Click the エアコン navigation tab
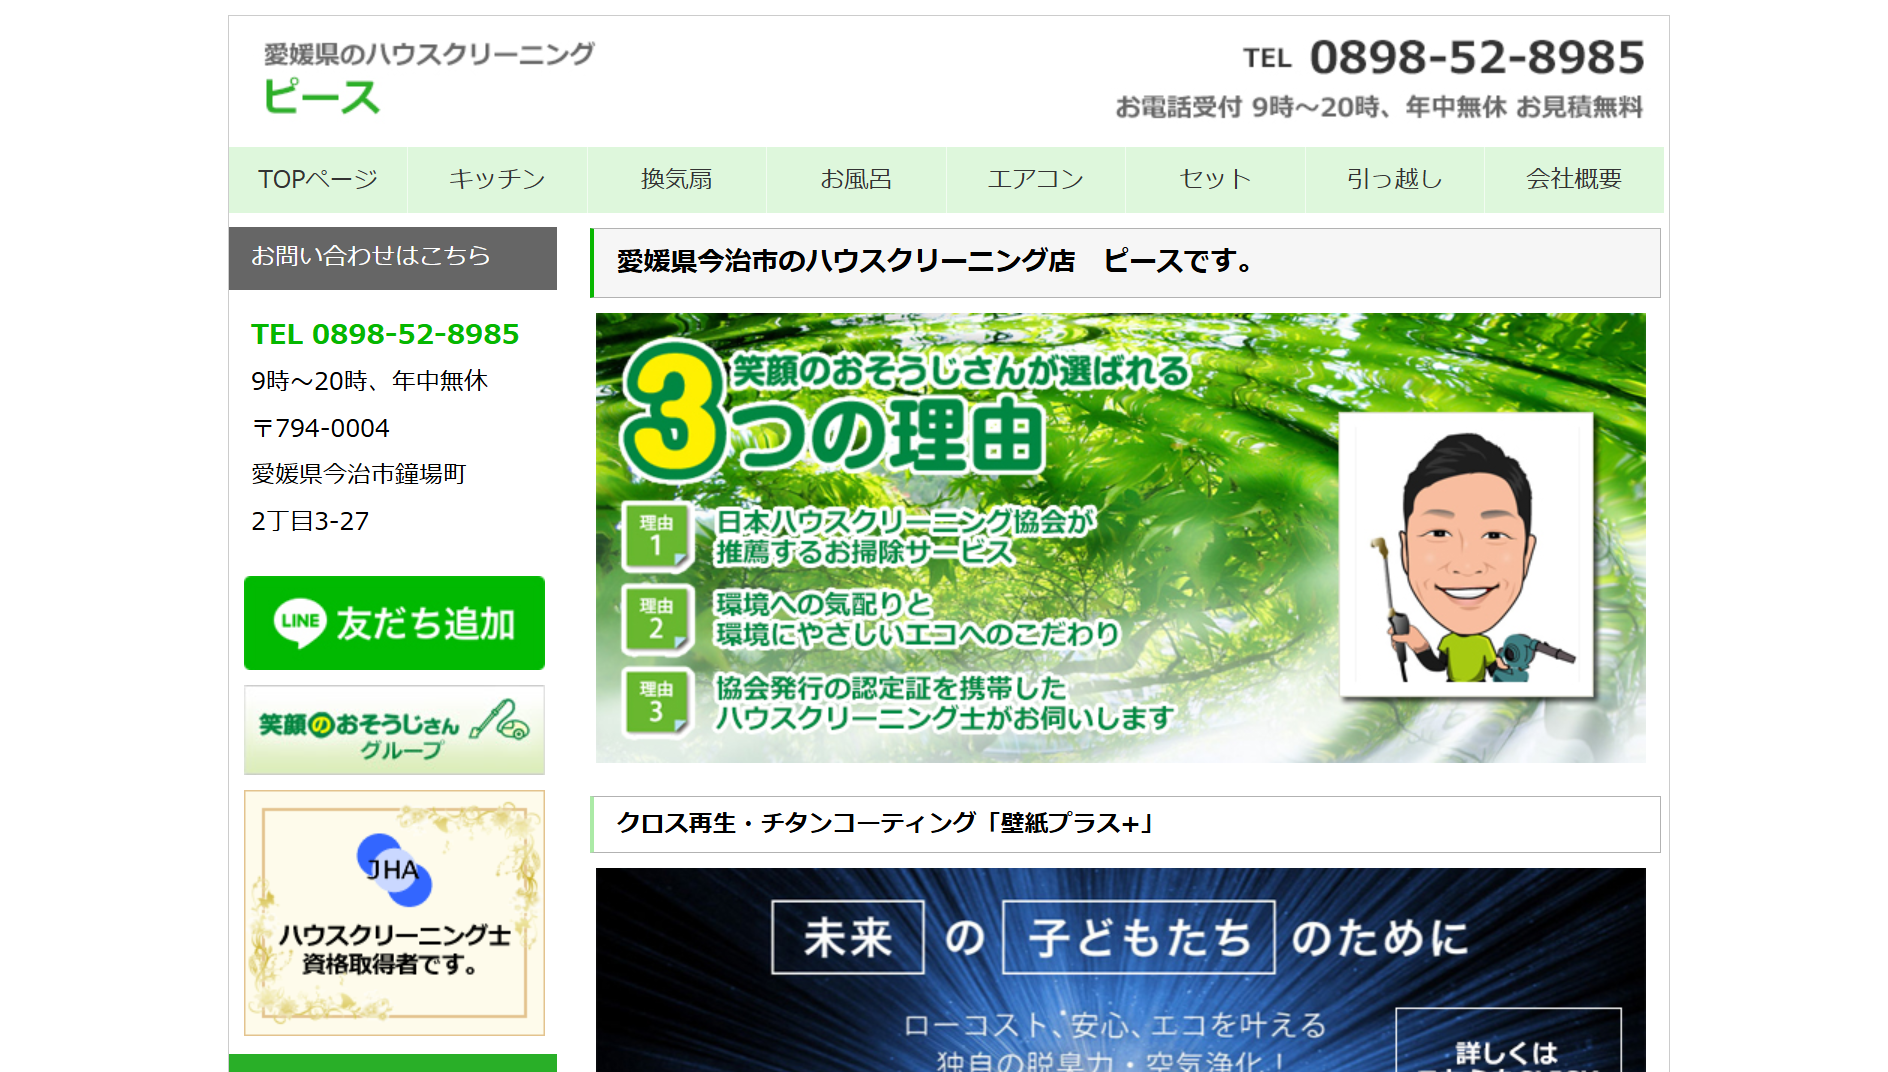The width and height of the screenshot is (1888, 1072). click(1035, 179)
